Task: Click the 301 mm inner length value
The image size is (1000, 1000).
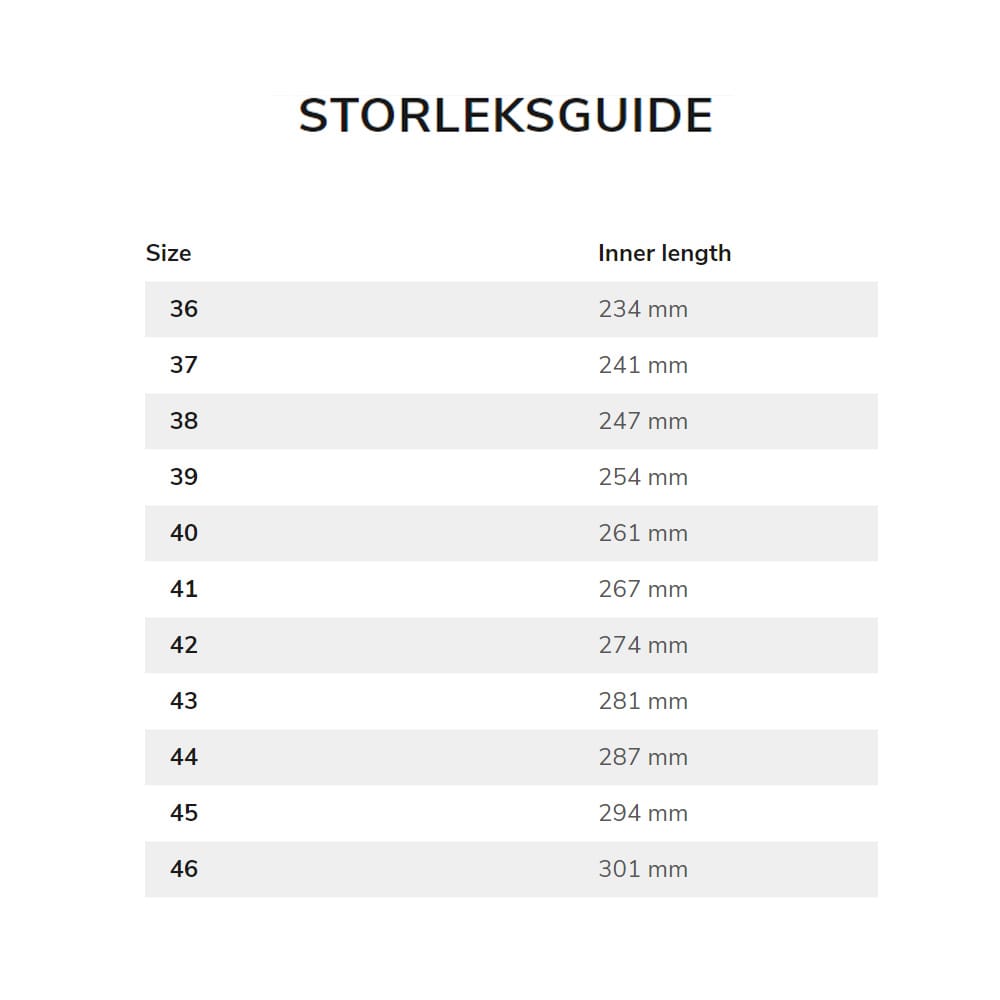Action: [x=643, y=869]
